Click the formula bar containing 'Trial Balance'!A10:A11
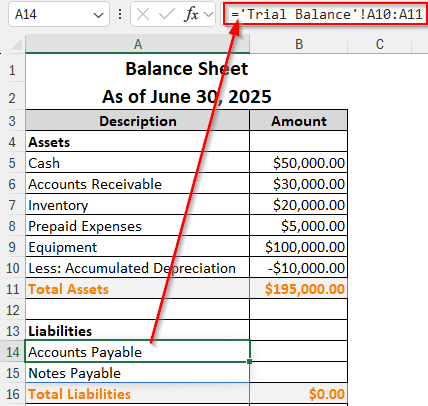 (325, 14)
